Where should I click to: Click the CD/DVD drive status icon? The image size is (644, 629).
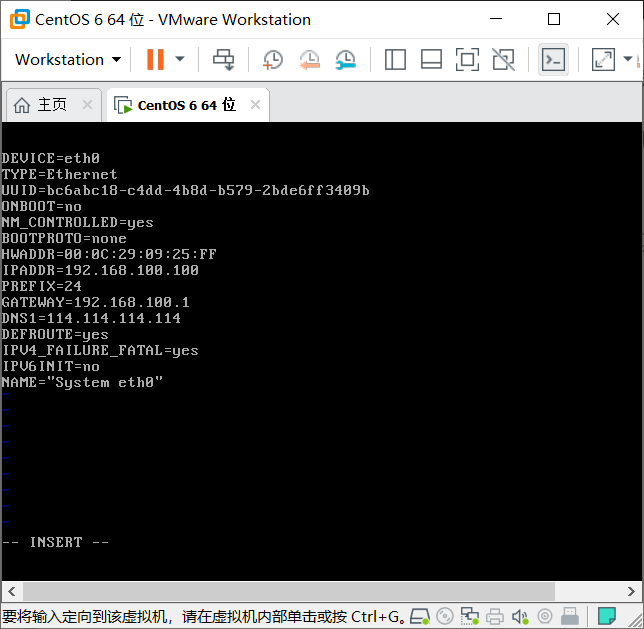pos(445,616)
